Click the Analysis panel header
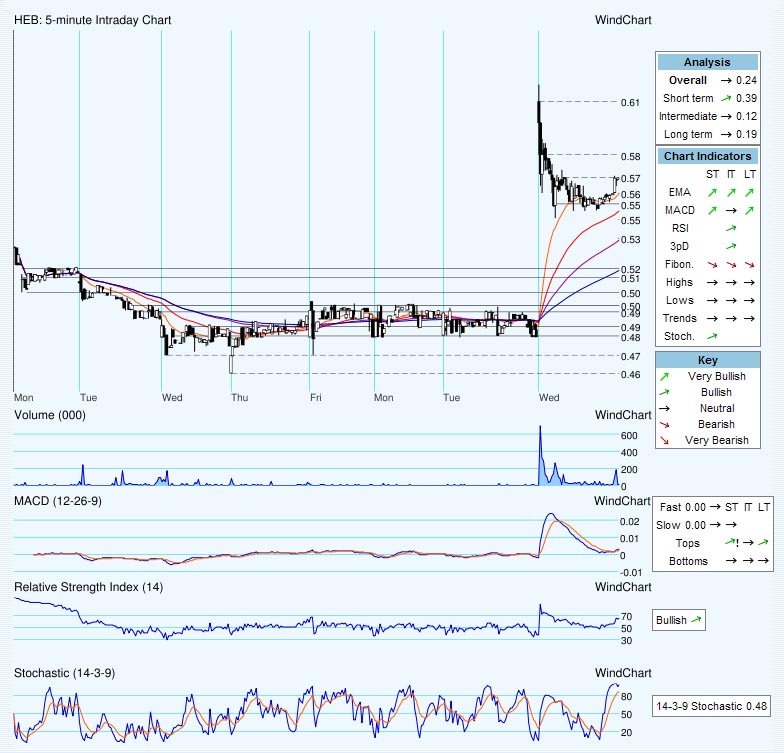Screen dimensions: 784x753 pos(707,62)
